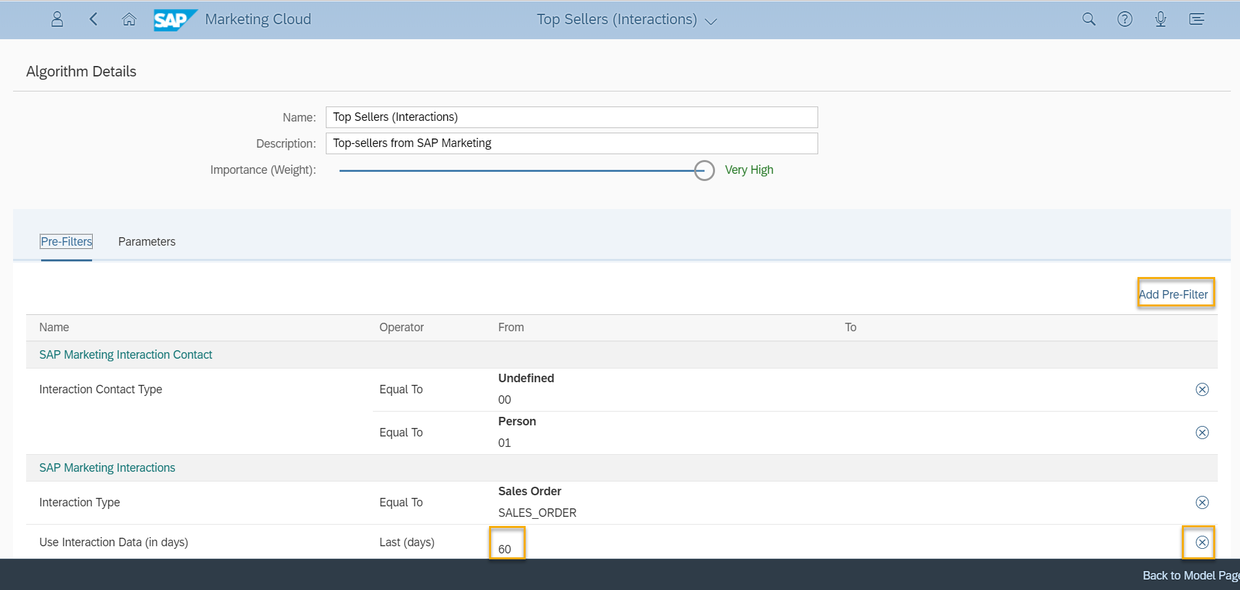The image size is (1240, 590).
Task: Open the user profile icon
Action: coord(57,19)
